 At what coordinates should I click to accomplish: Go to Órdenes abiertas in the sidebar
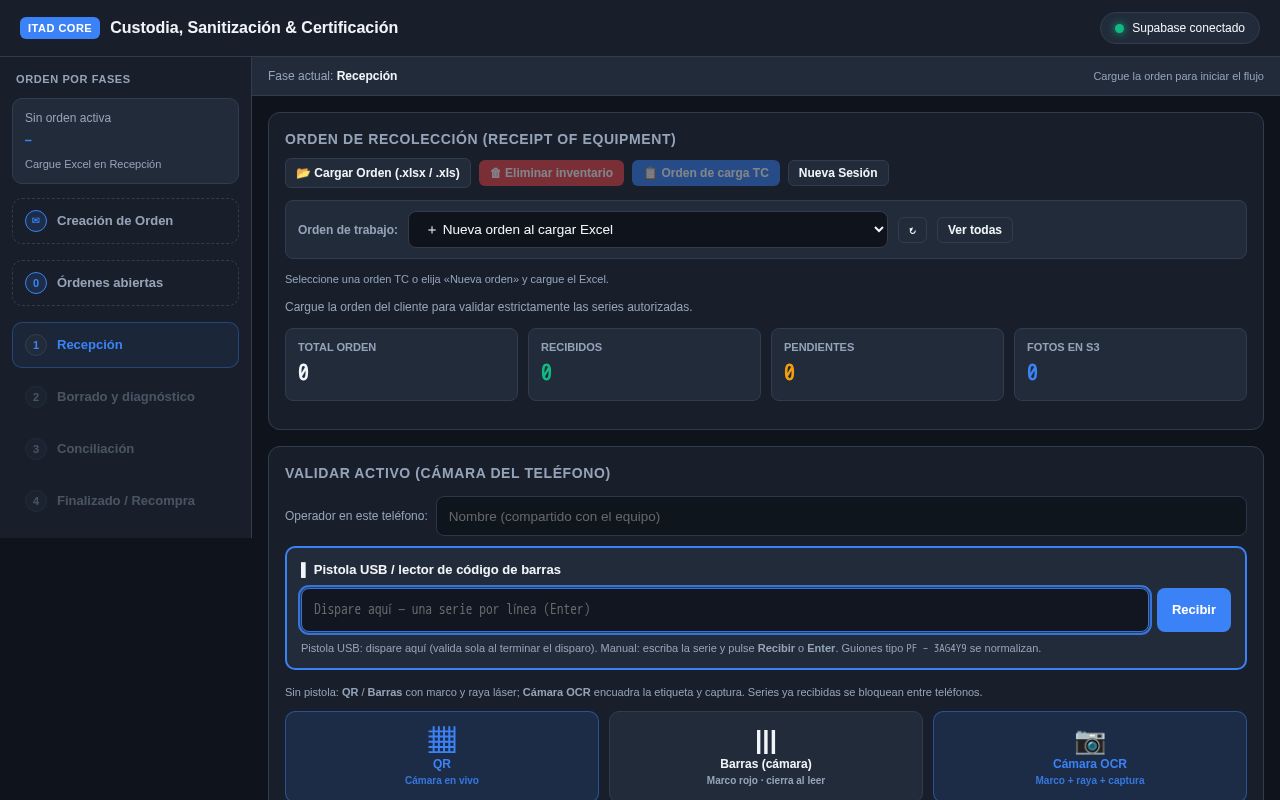tap(126, 283)
